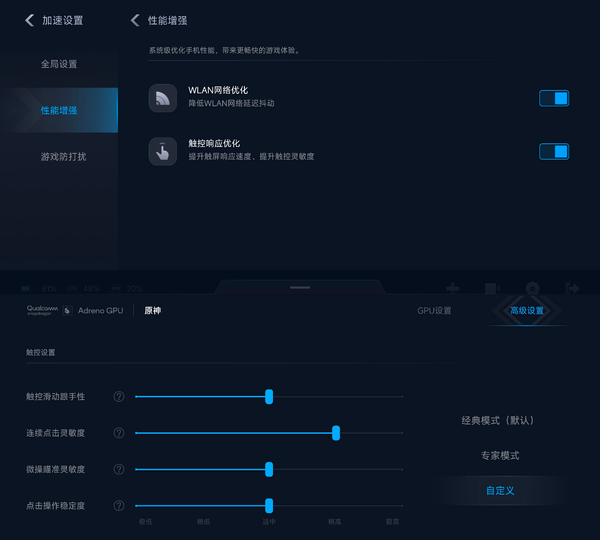This screenshot has width=600, height=540.
Task: Switch to the 高级设置 tab
Action: pyautogui.click(x=527, y=310)
